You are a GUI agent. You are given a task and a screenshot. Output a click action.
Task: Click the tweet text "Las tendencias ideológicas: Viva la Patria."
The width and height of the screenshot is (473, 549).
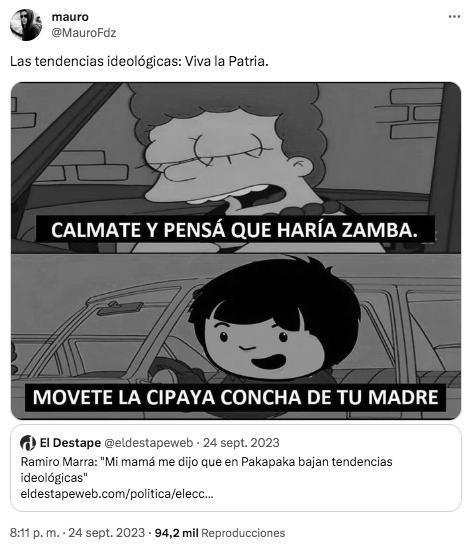139,62
